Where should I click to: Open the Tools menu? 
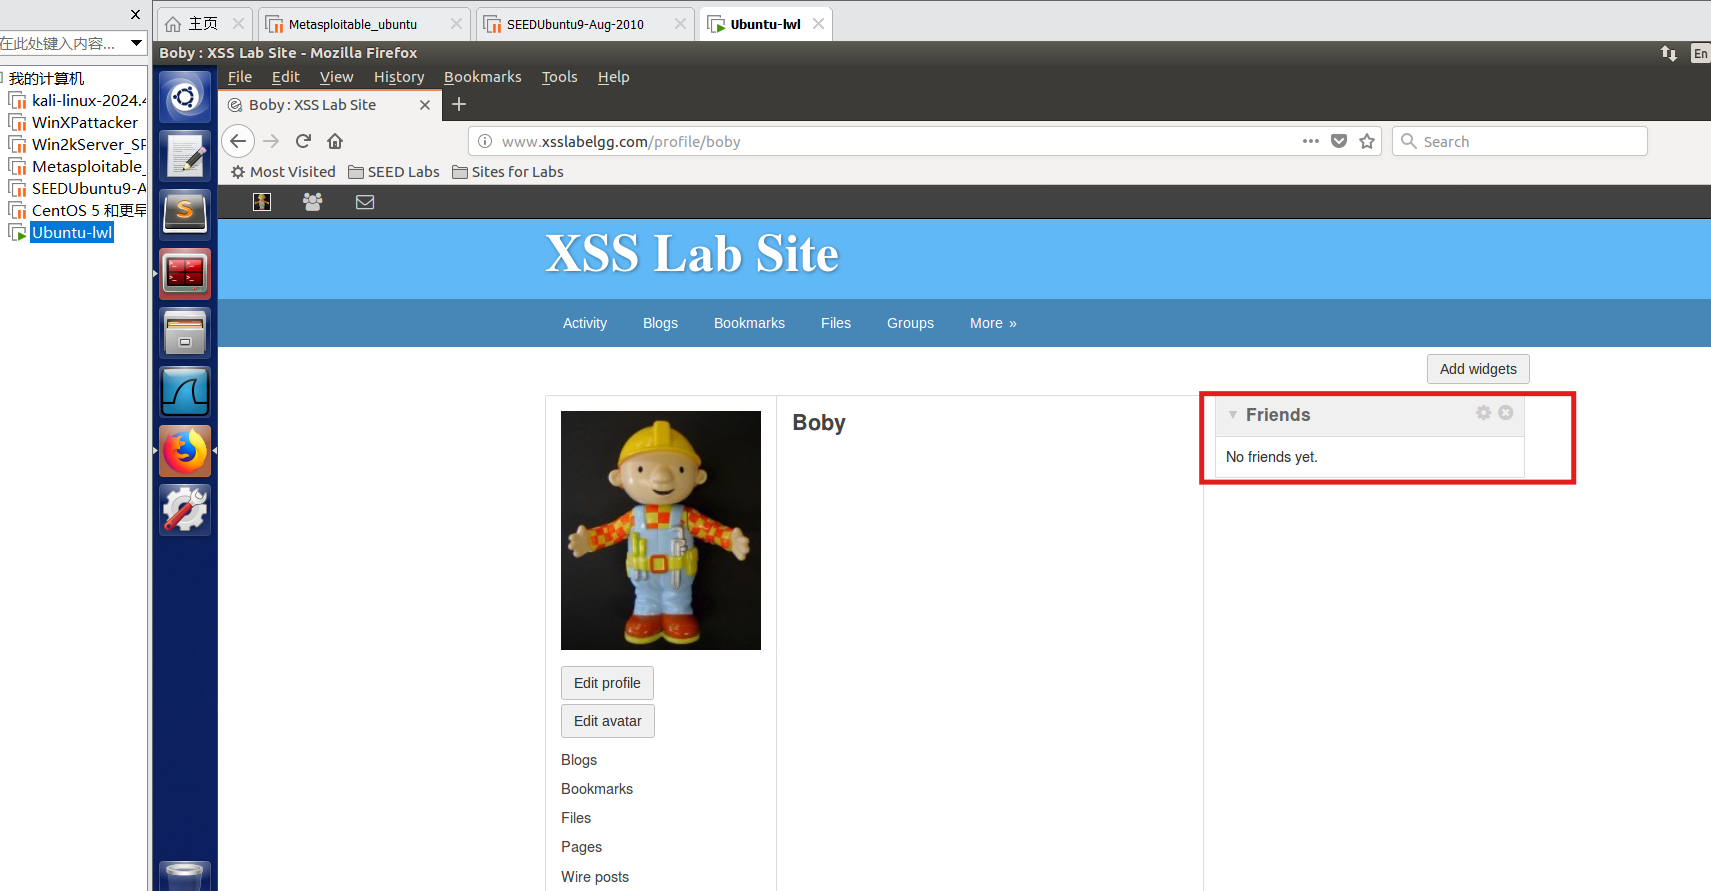560,77
